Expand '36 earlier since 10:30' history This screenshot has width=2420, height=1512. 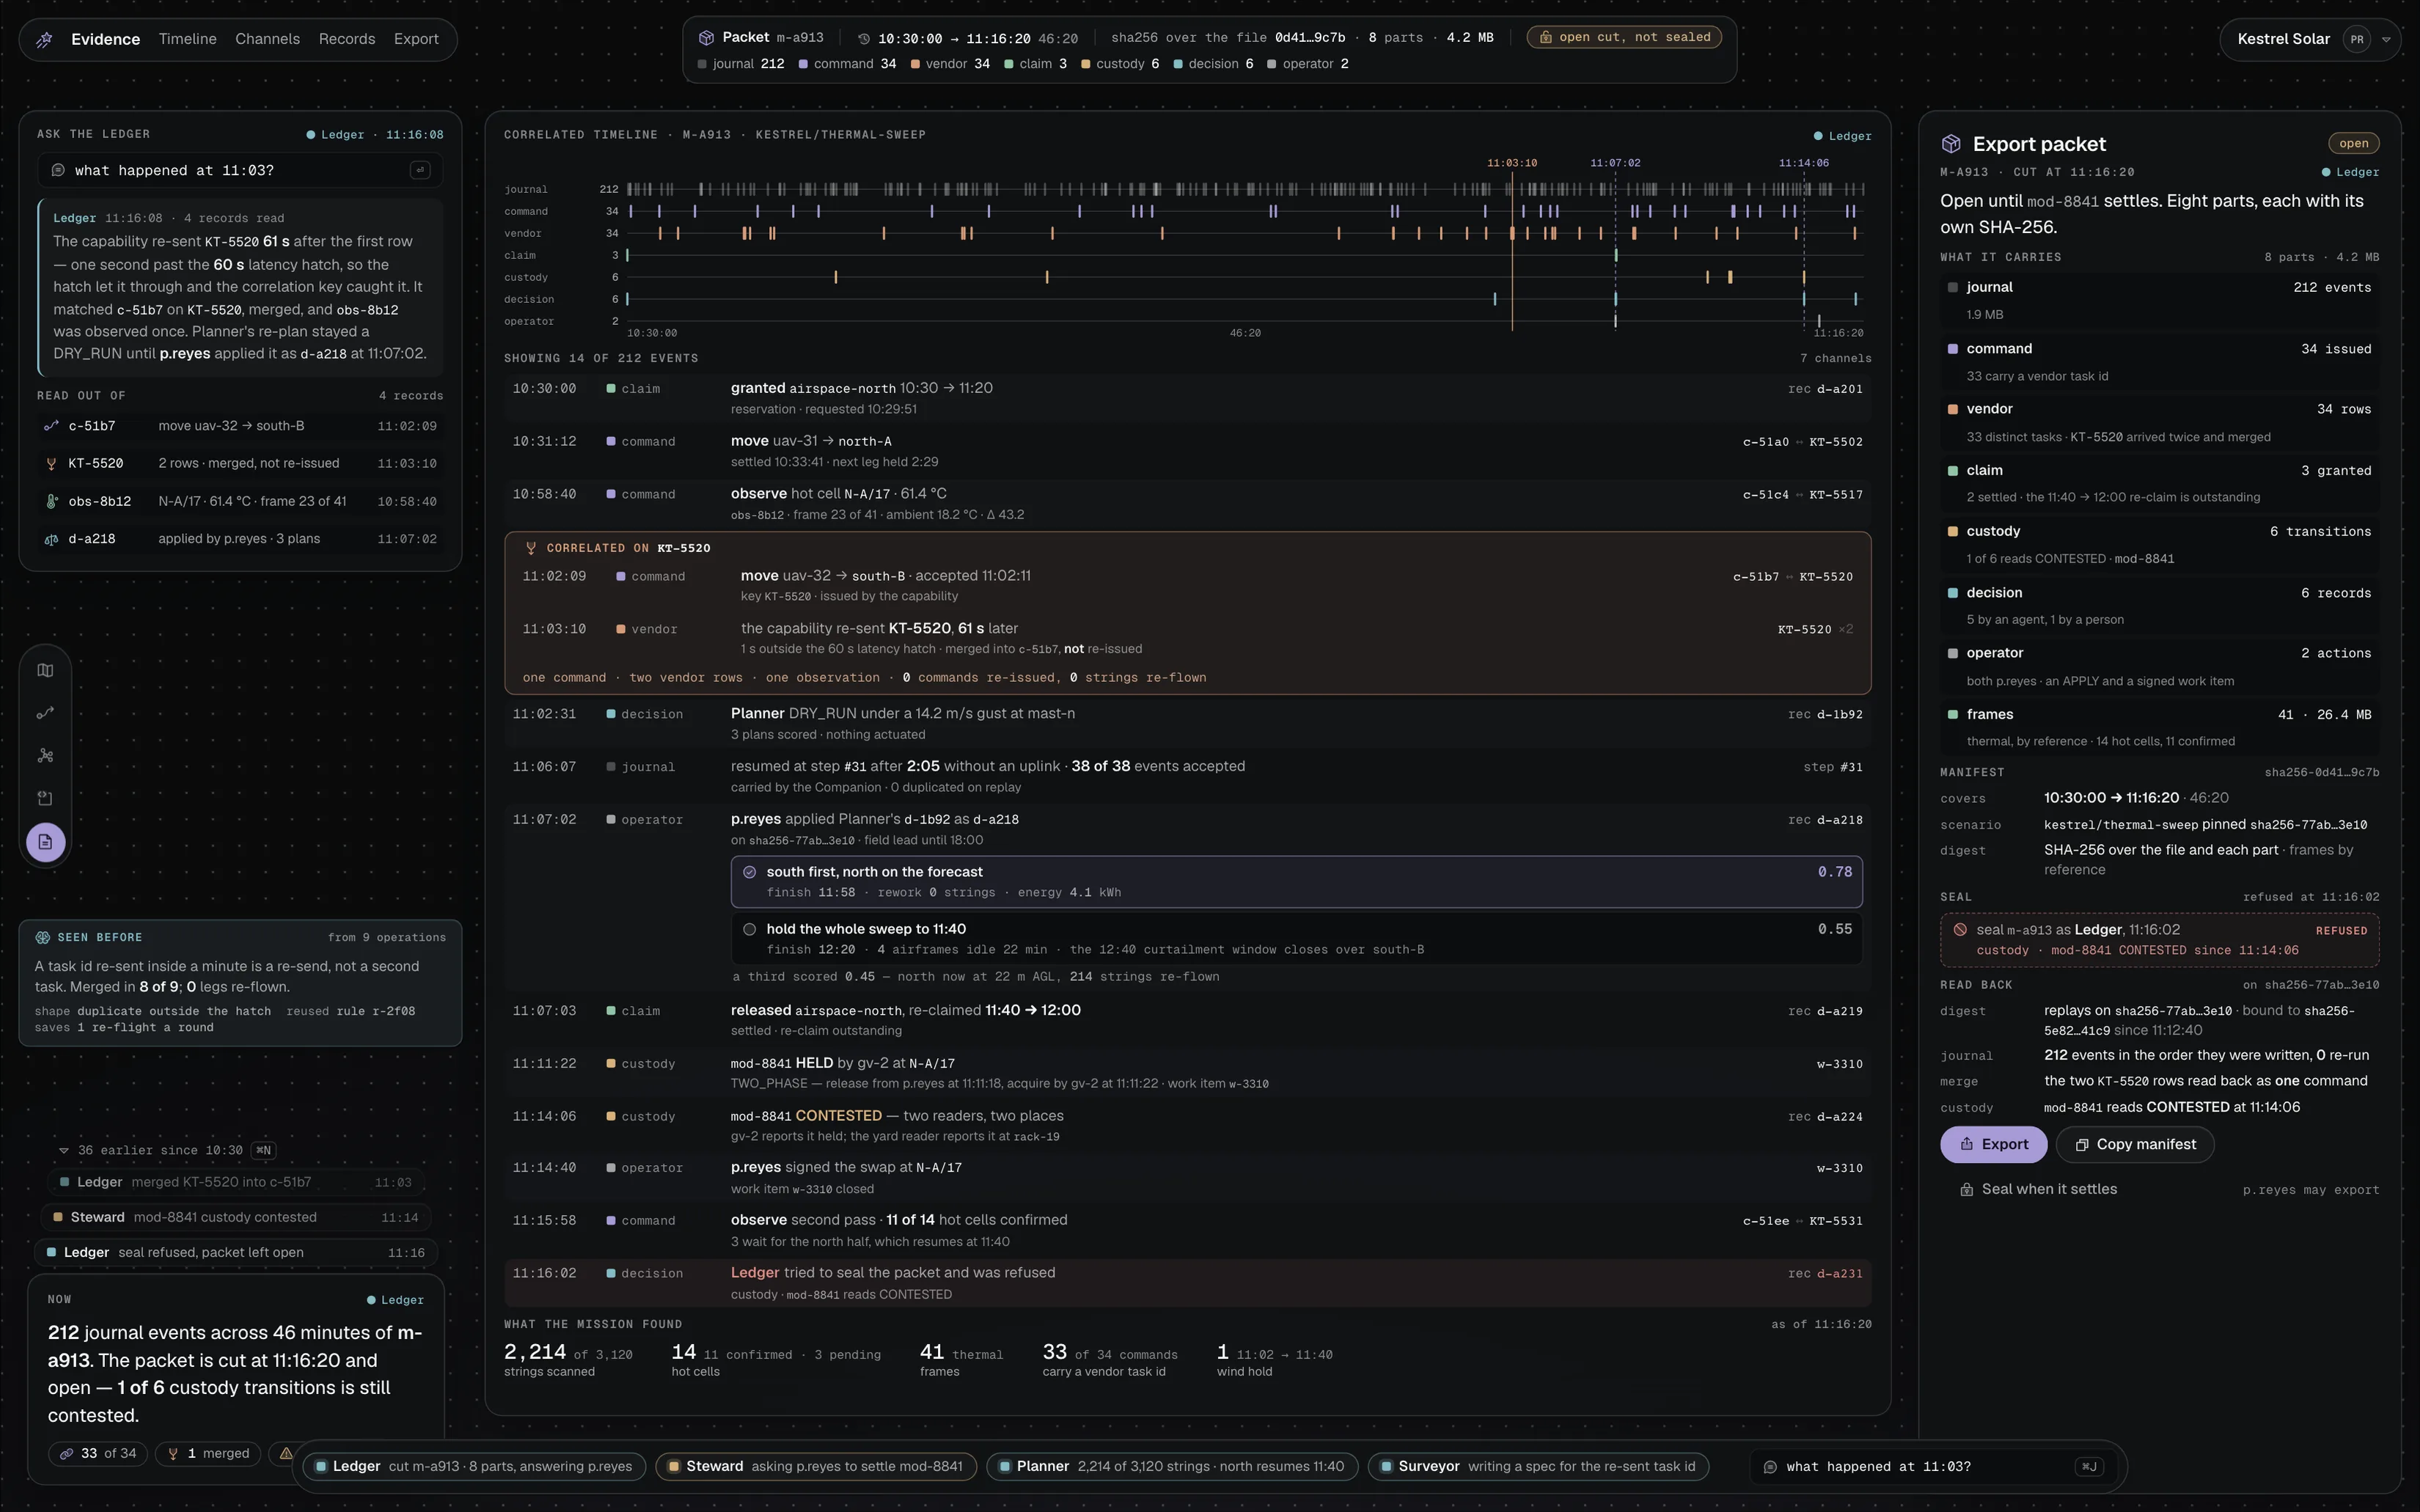166,1150
